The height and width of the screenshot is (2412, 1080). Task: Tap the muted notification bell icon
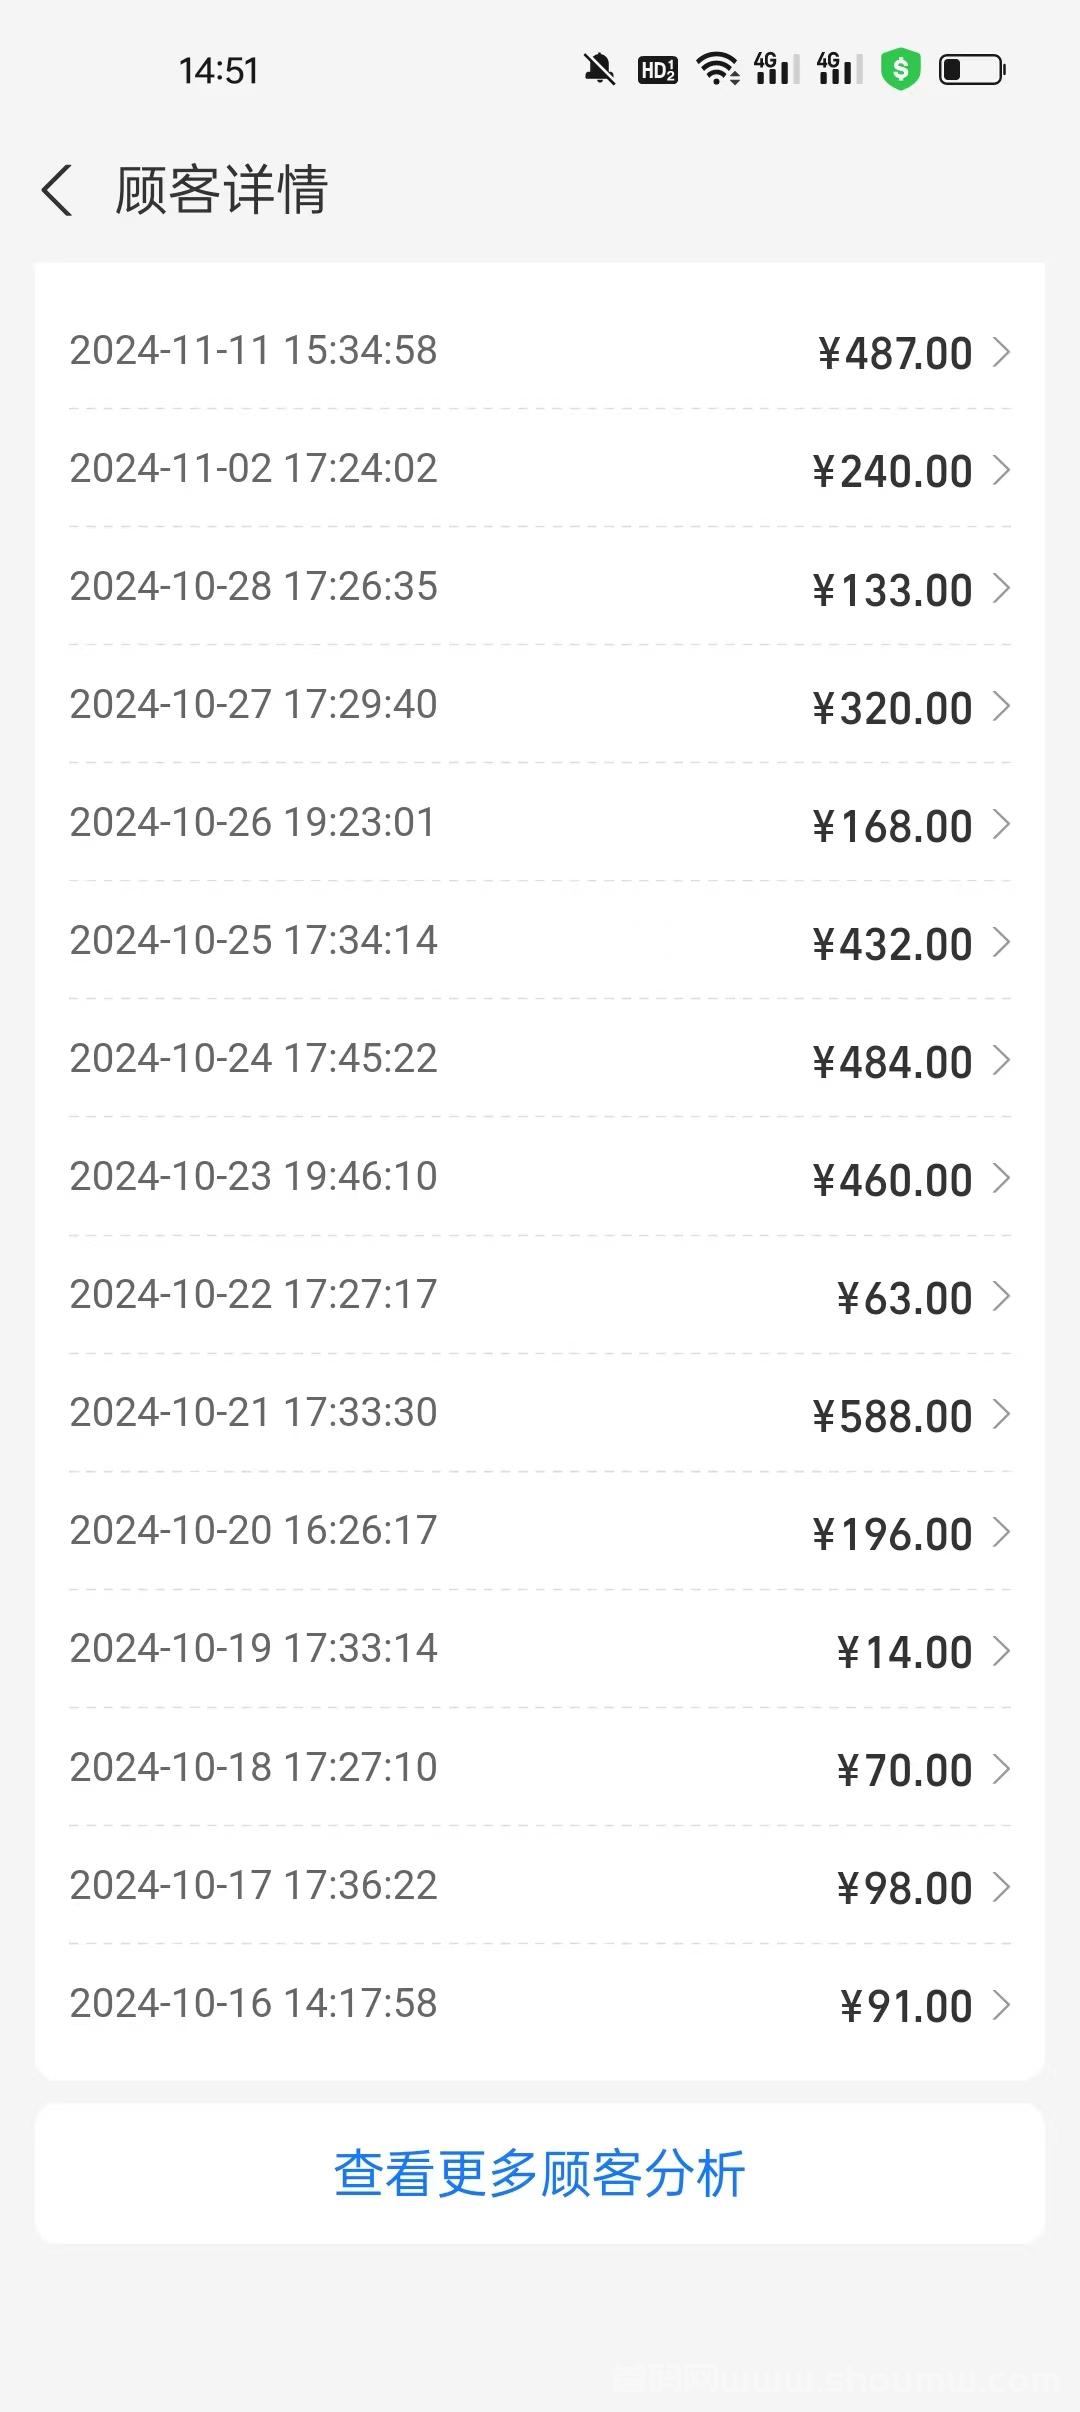tap(599, 70)
